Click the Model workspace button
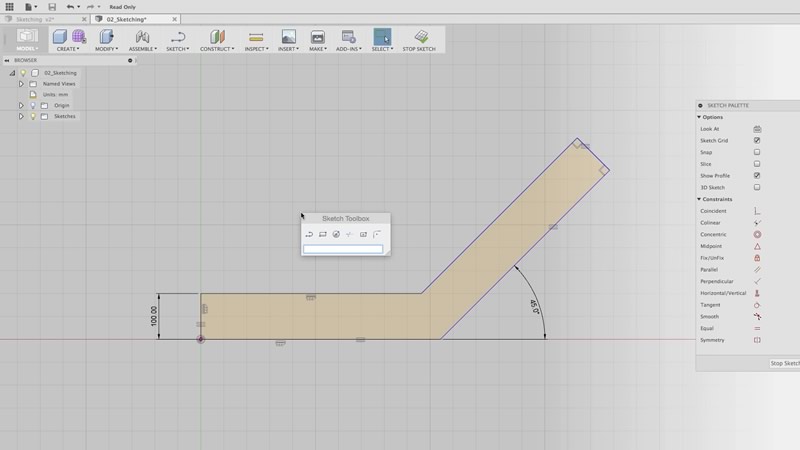The width and height of the screenshot is (800, 450). (27, 40)
